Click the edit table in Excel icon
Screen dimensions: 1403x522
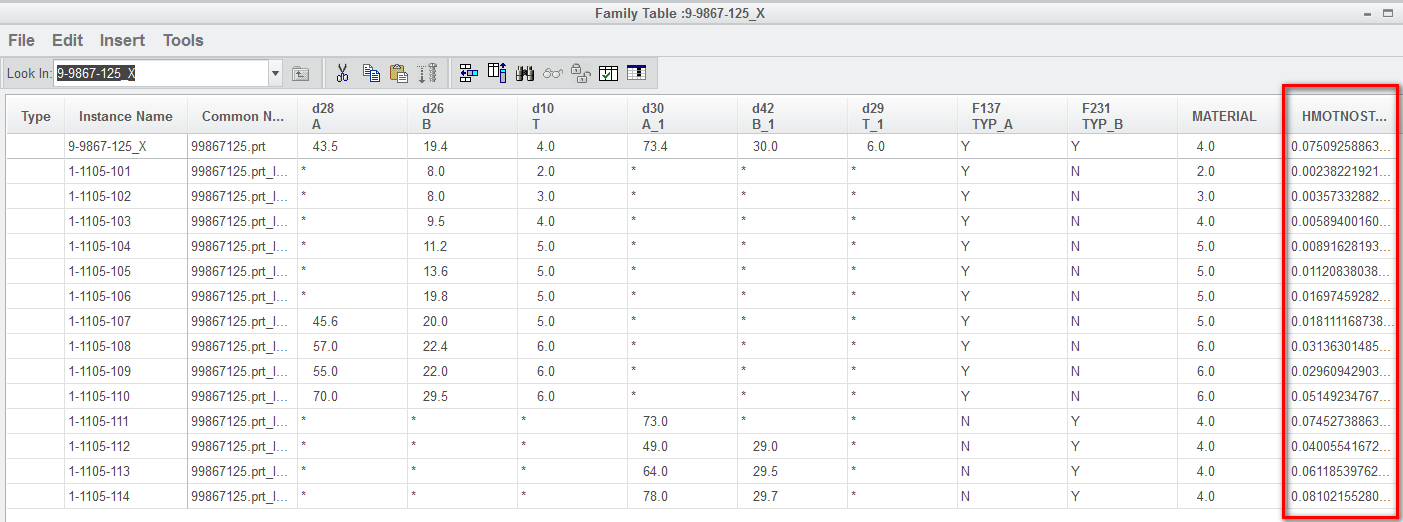(x=636, y=73)
